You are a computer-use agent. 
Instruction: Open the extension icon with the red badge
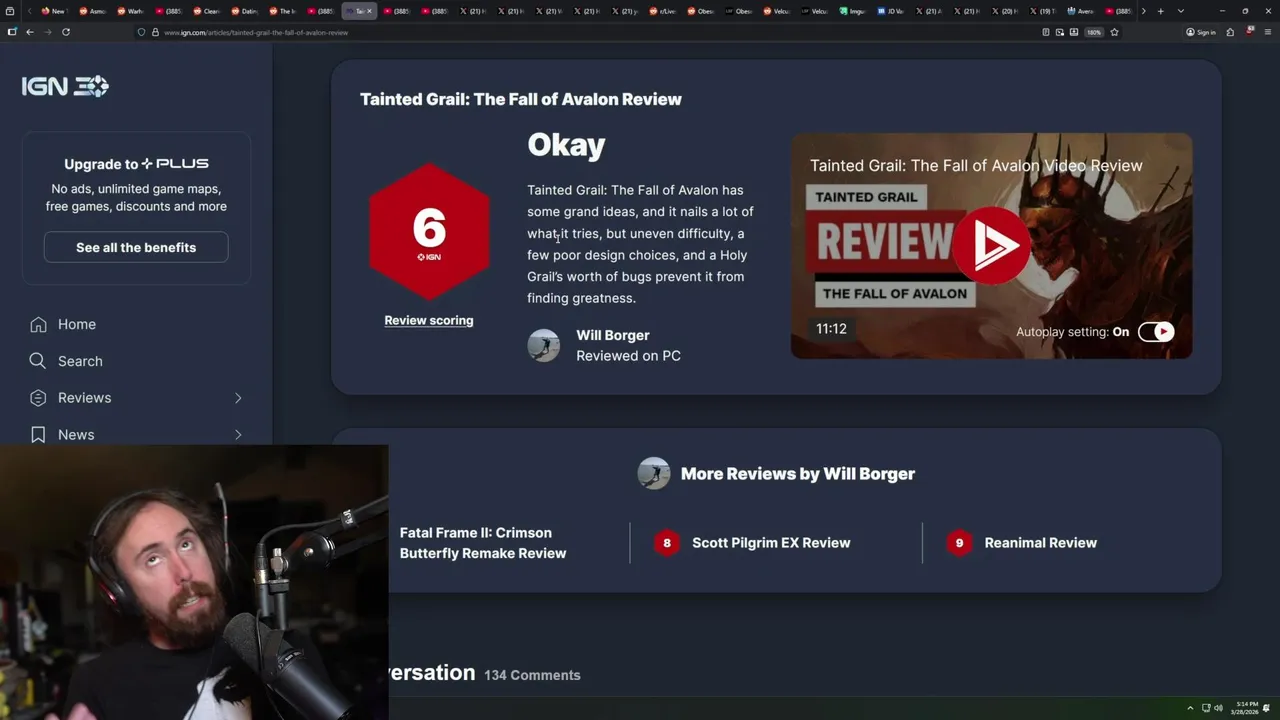pyautogui.click(x=1249, y=31)
